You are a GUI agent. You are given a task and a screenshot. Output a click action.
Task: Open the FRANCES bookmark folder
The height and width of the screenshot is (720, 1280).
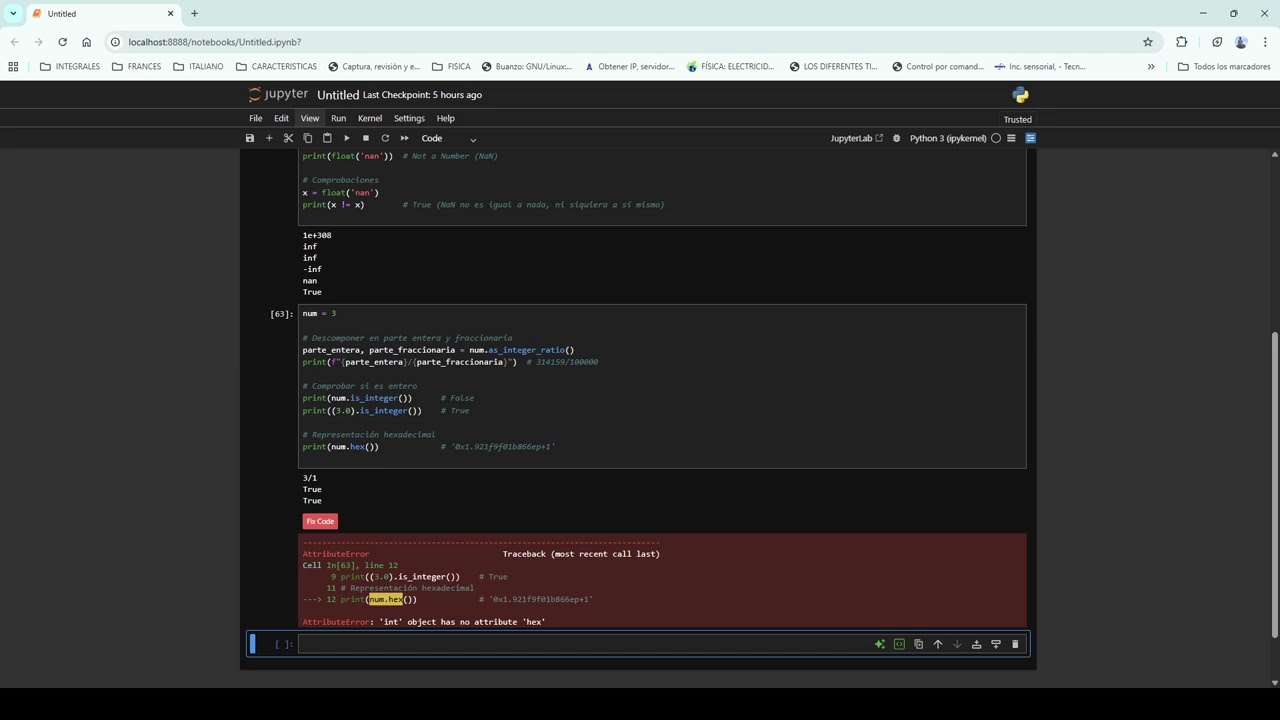coord(136,67)
